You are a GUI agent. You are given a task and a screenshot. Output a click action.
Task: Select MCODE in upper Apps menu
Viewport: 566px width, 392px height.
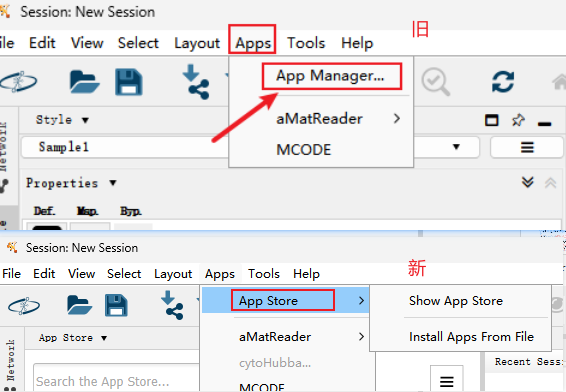tap(303, 149)
